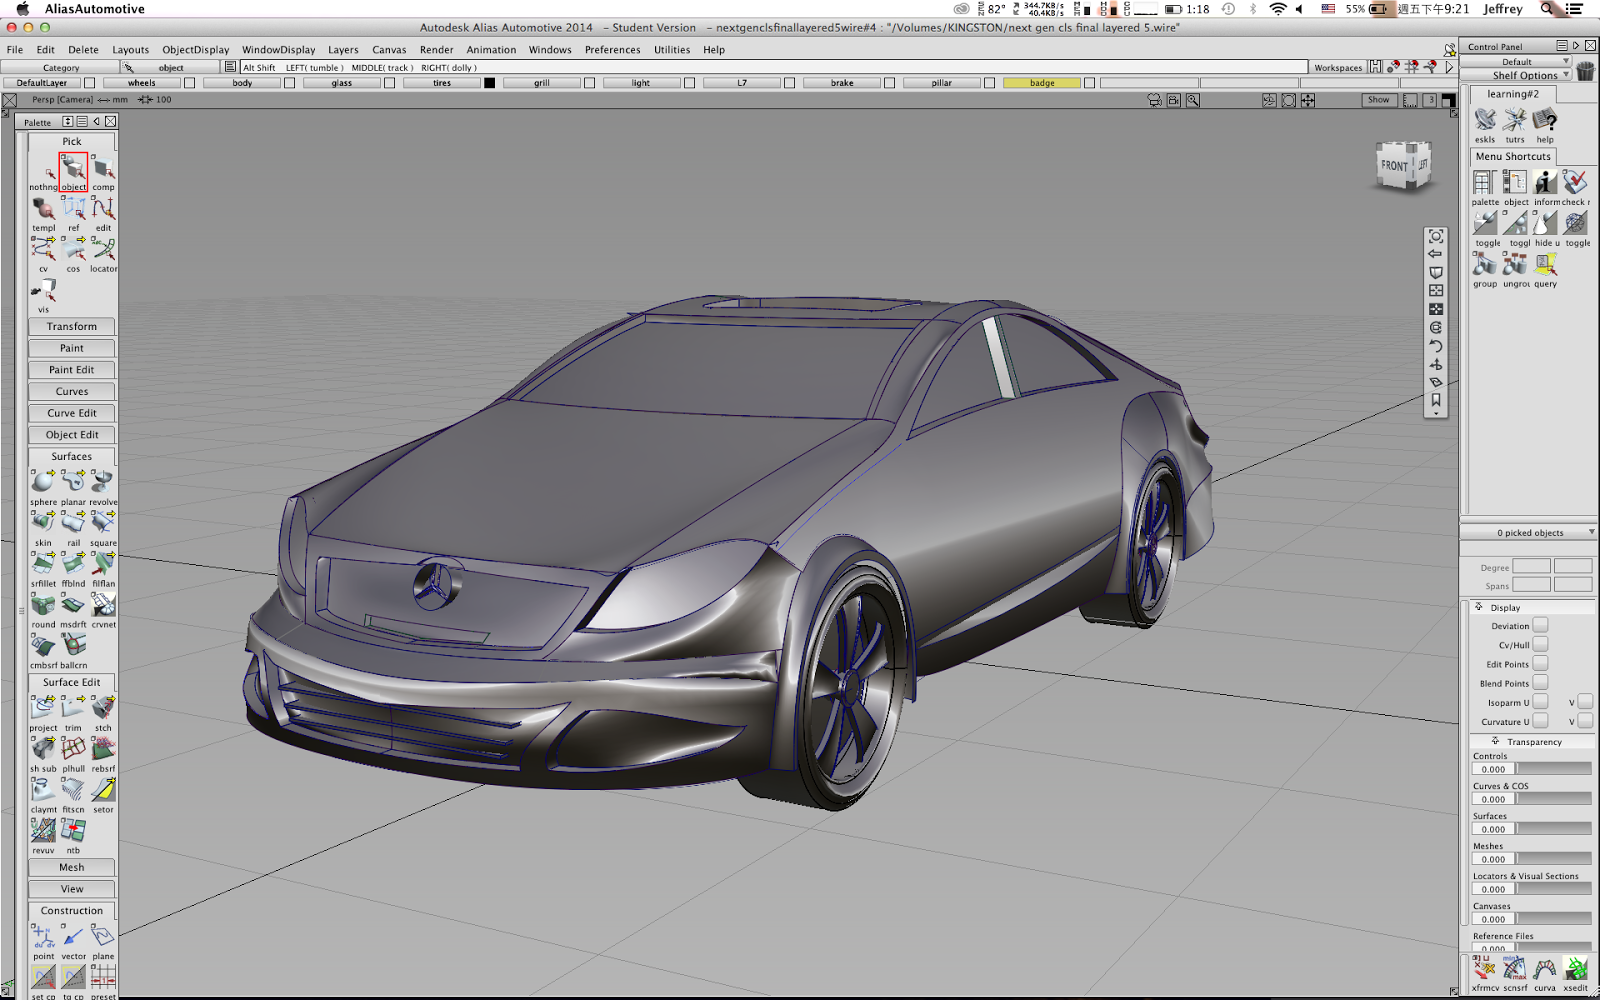Select the sphere surface tool

(41, 482)
